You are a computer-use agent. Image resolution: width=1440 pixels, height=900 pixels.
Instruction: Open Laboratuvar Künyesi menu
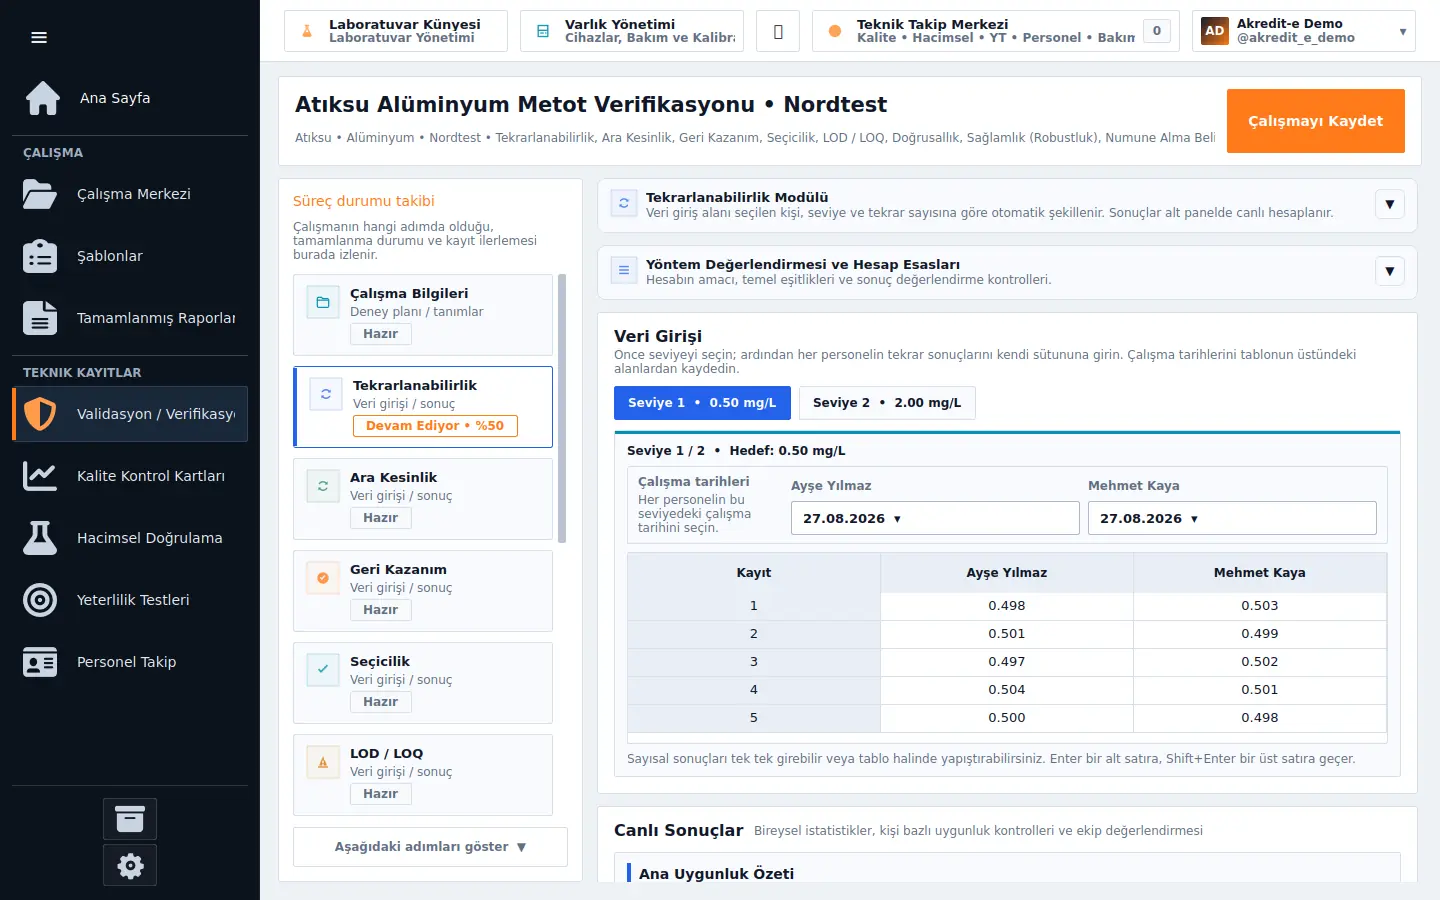[396, 31]
